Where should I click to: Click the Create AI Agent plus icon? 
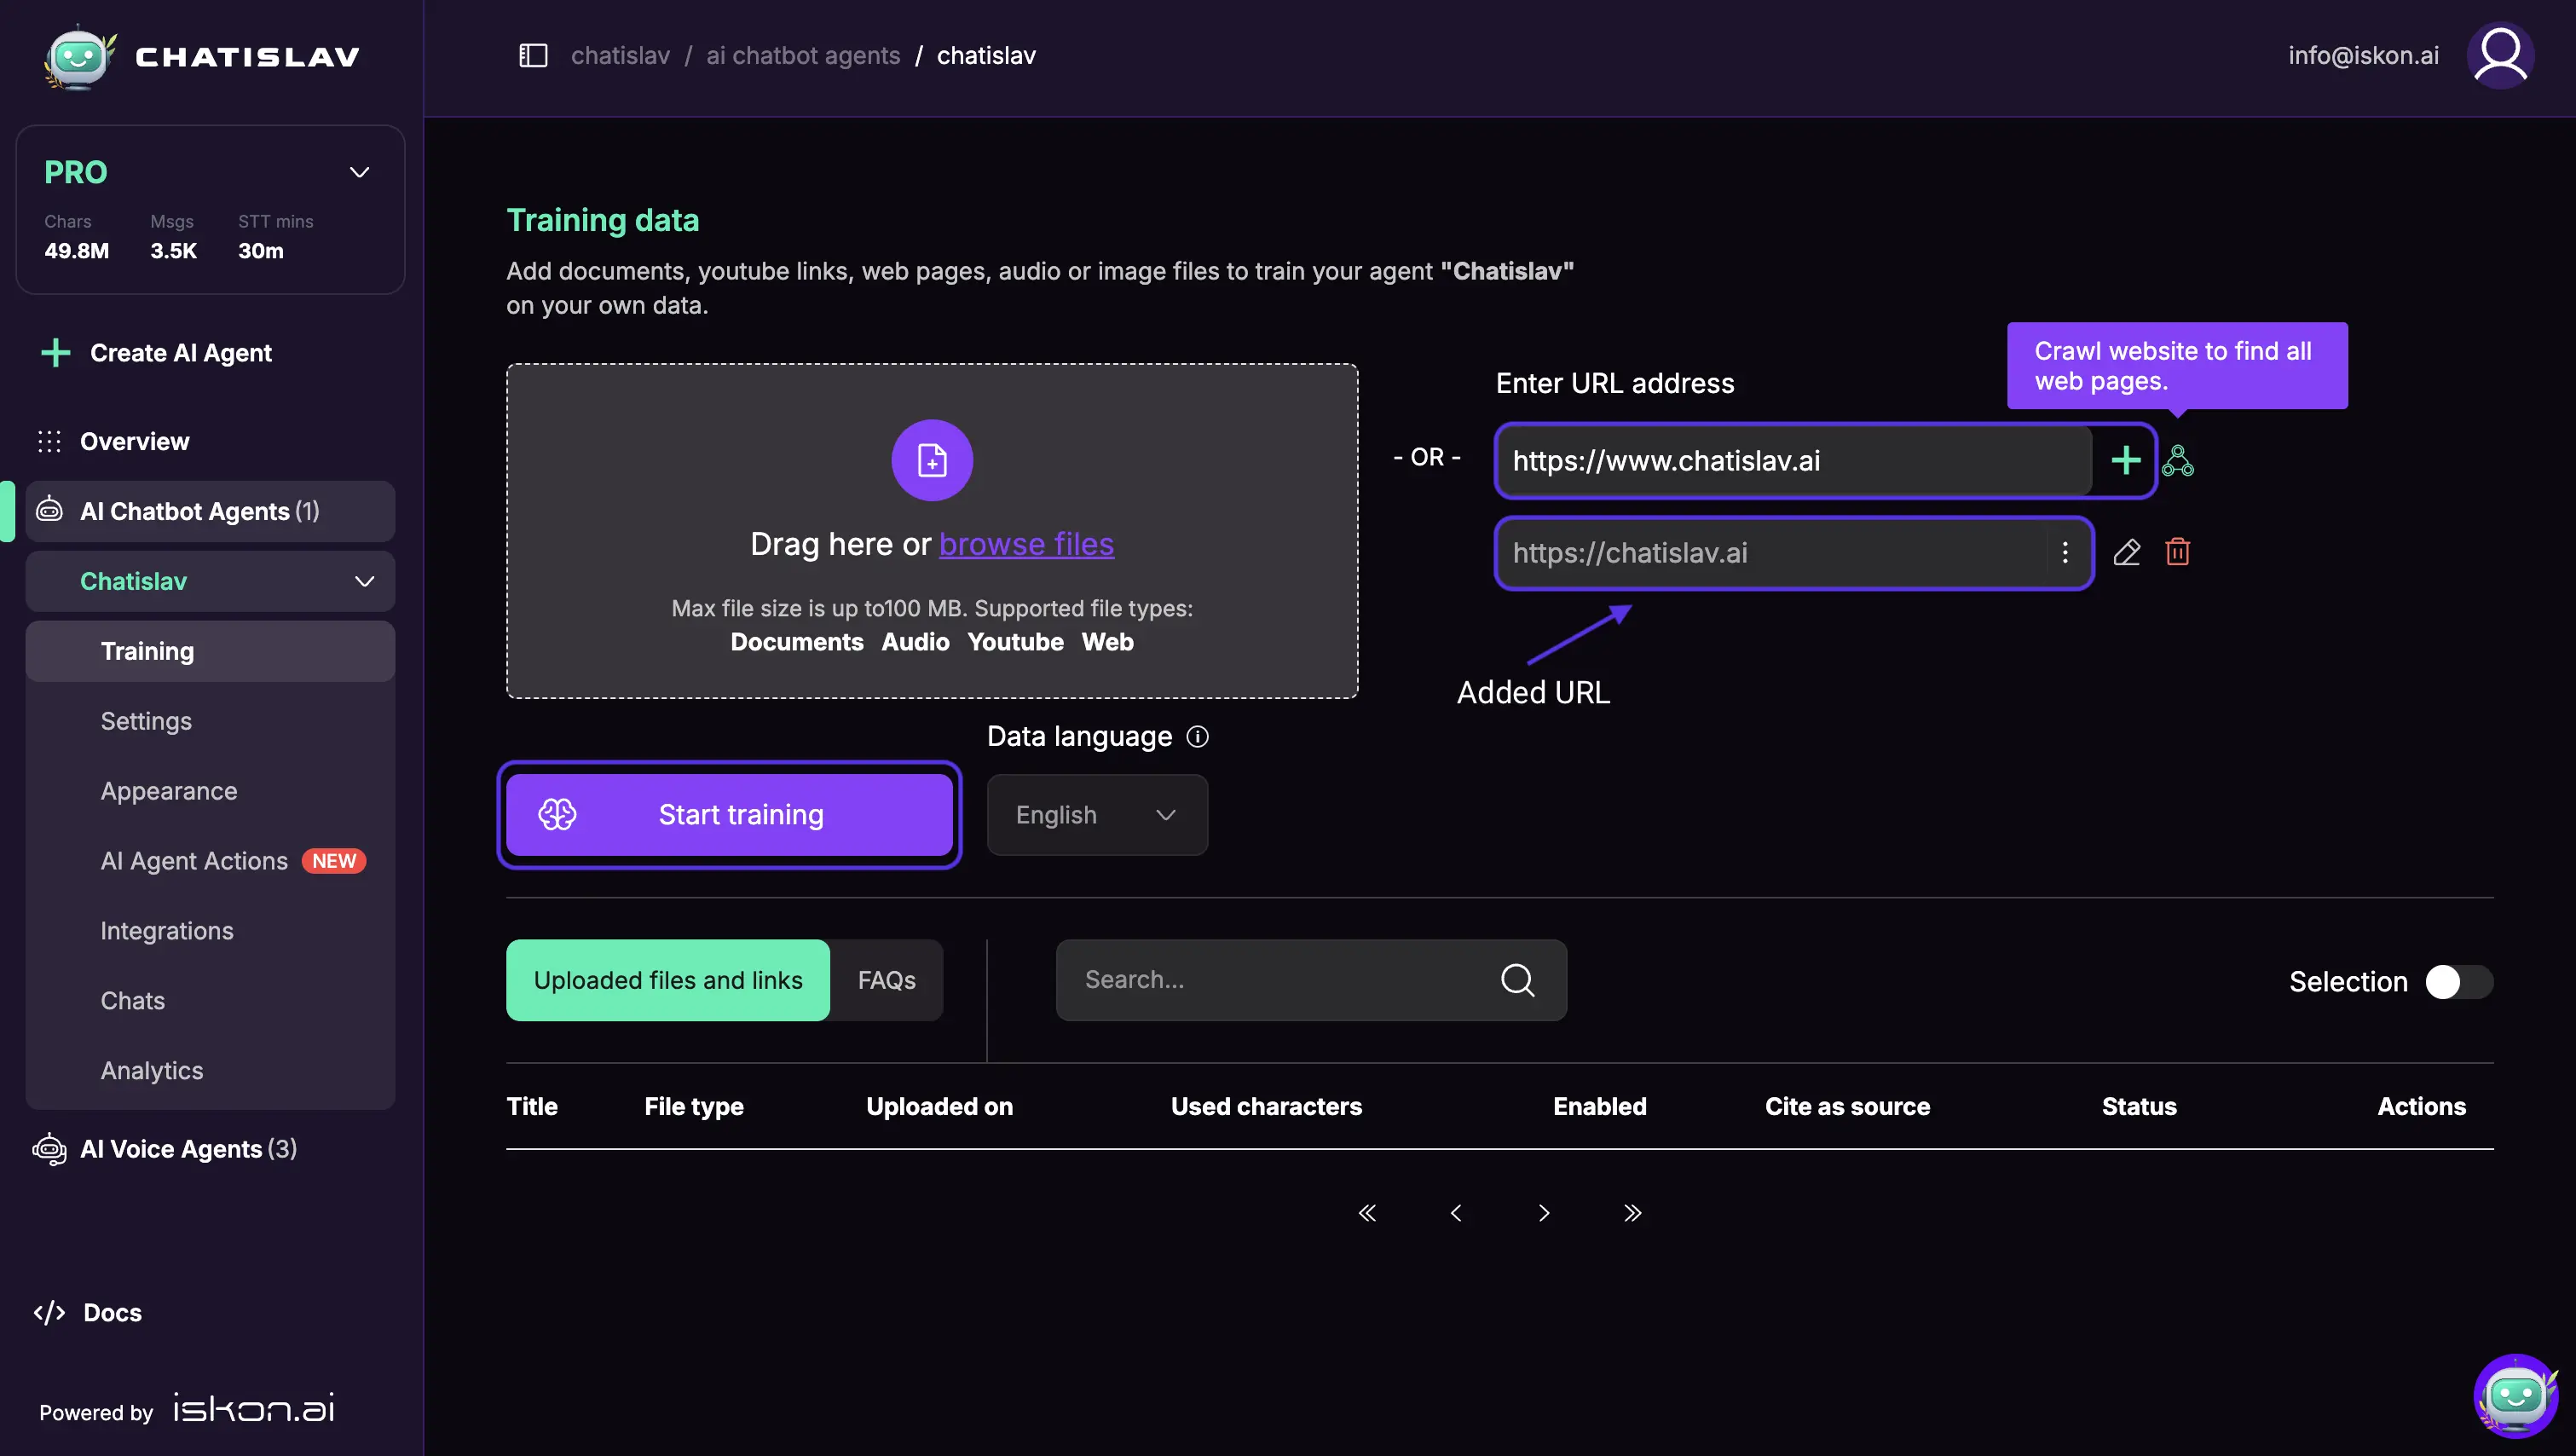[x=56, y=352]
